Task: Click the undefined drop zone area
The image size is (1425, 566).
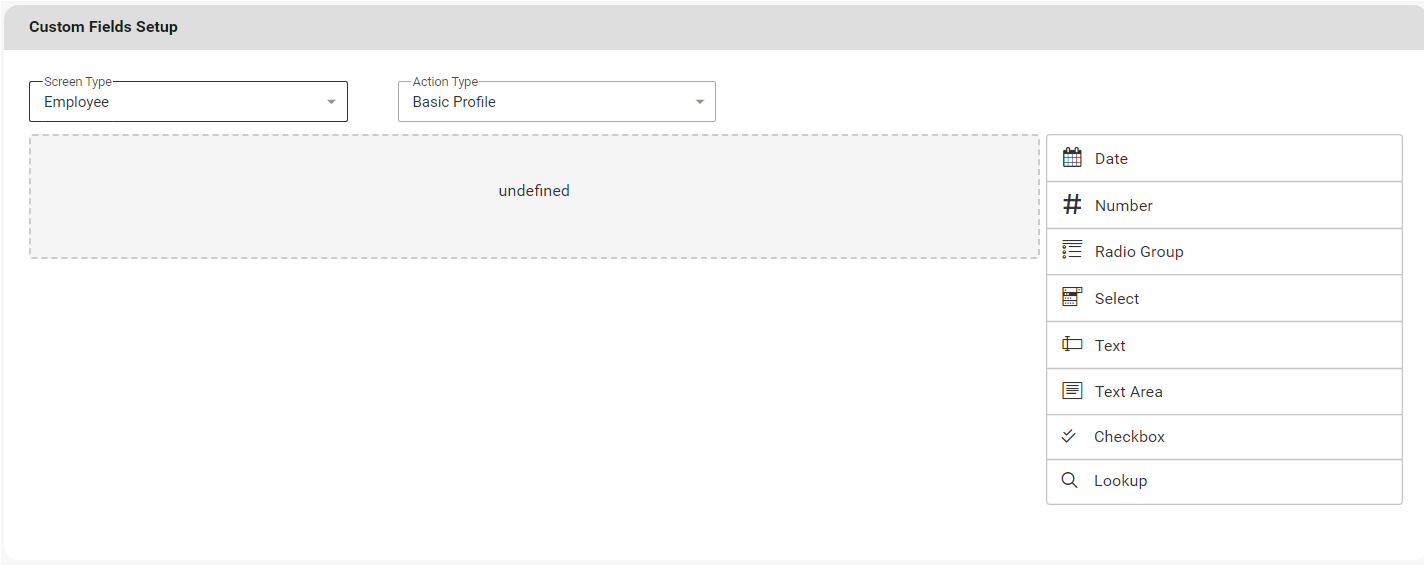Action: pyautogui.click(x=534, y=196)
